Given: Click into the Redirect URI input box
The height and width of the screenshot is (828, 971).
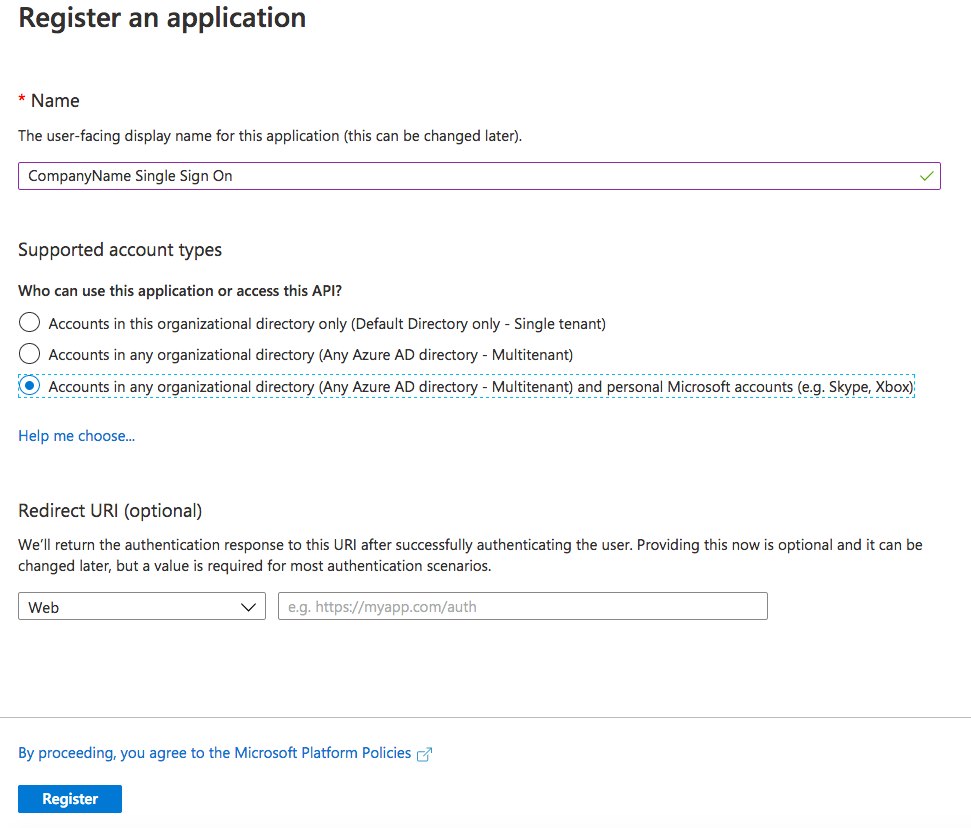Looking at the screenshot, I should 522,607.
